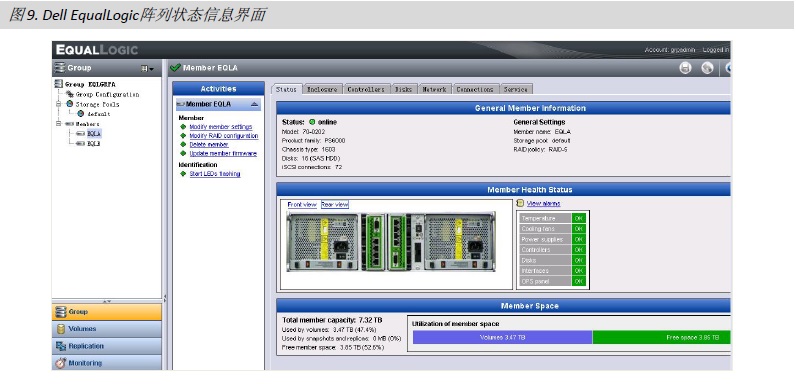The width and height of the screenshot is (796, 384).
Task: Click Delete member link
Action: point(209,145)
